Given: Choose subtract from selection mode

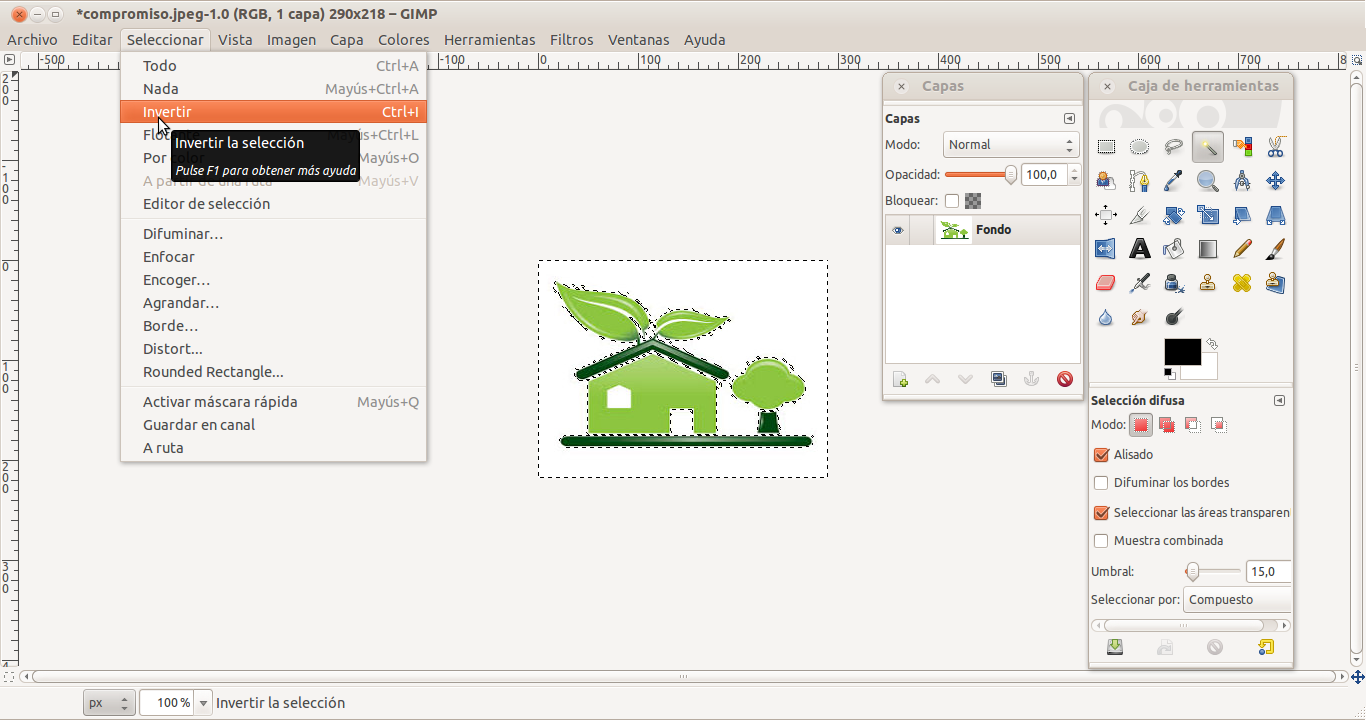Looking at the screenshot, I should [1193, 425].
